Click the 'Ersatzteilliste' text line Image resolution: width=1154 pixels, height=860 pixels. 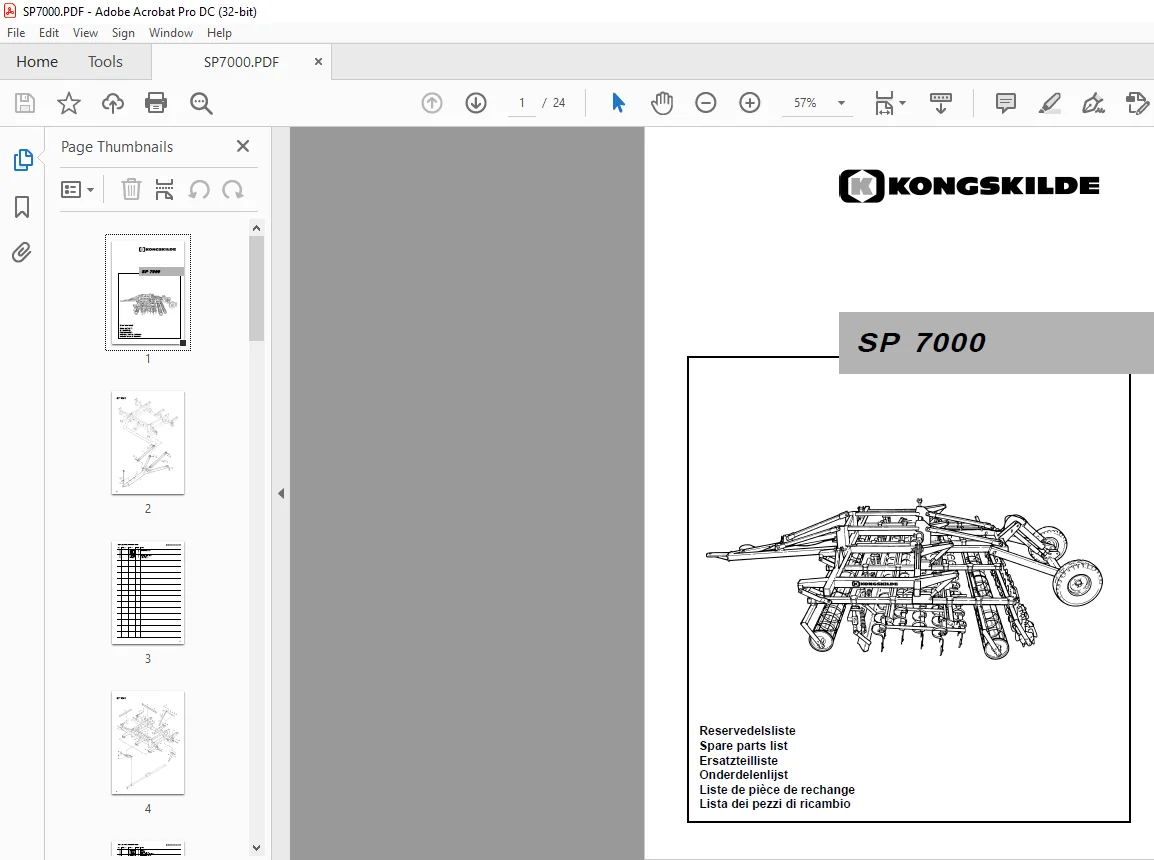[x=738, y=761]
